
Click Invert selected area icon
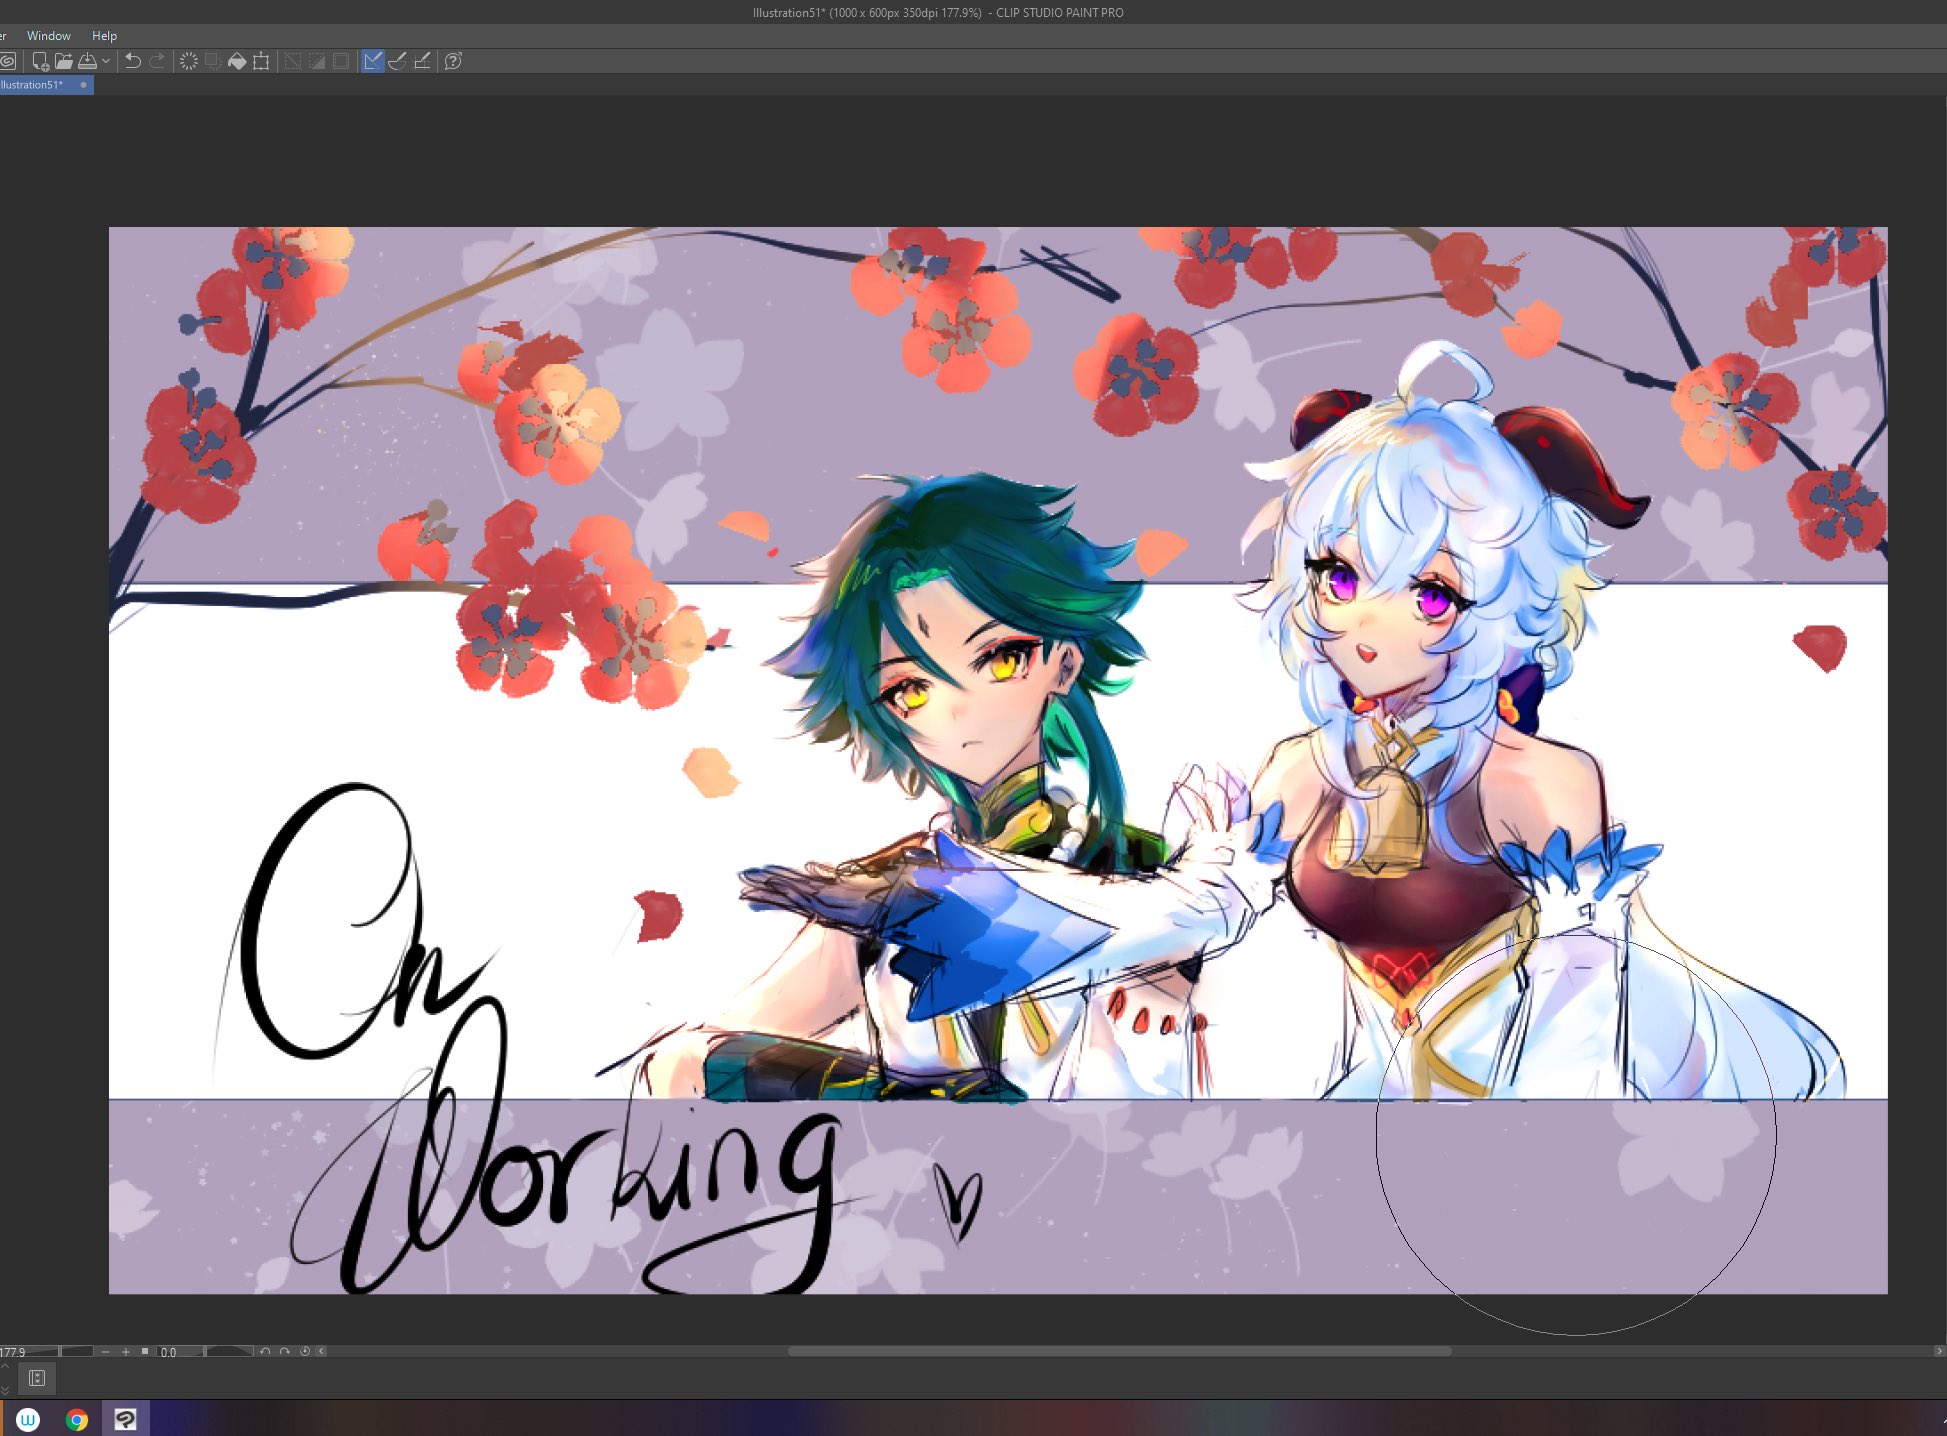click(x=317, y=61)
